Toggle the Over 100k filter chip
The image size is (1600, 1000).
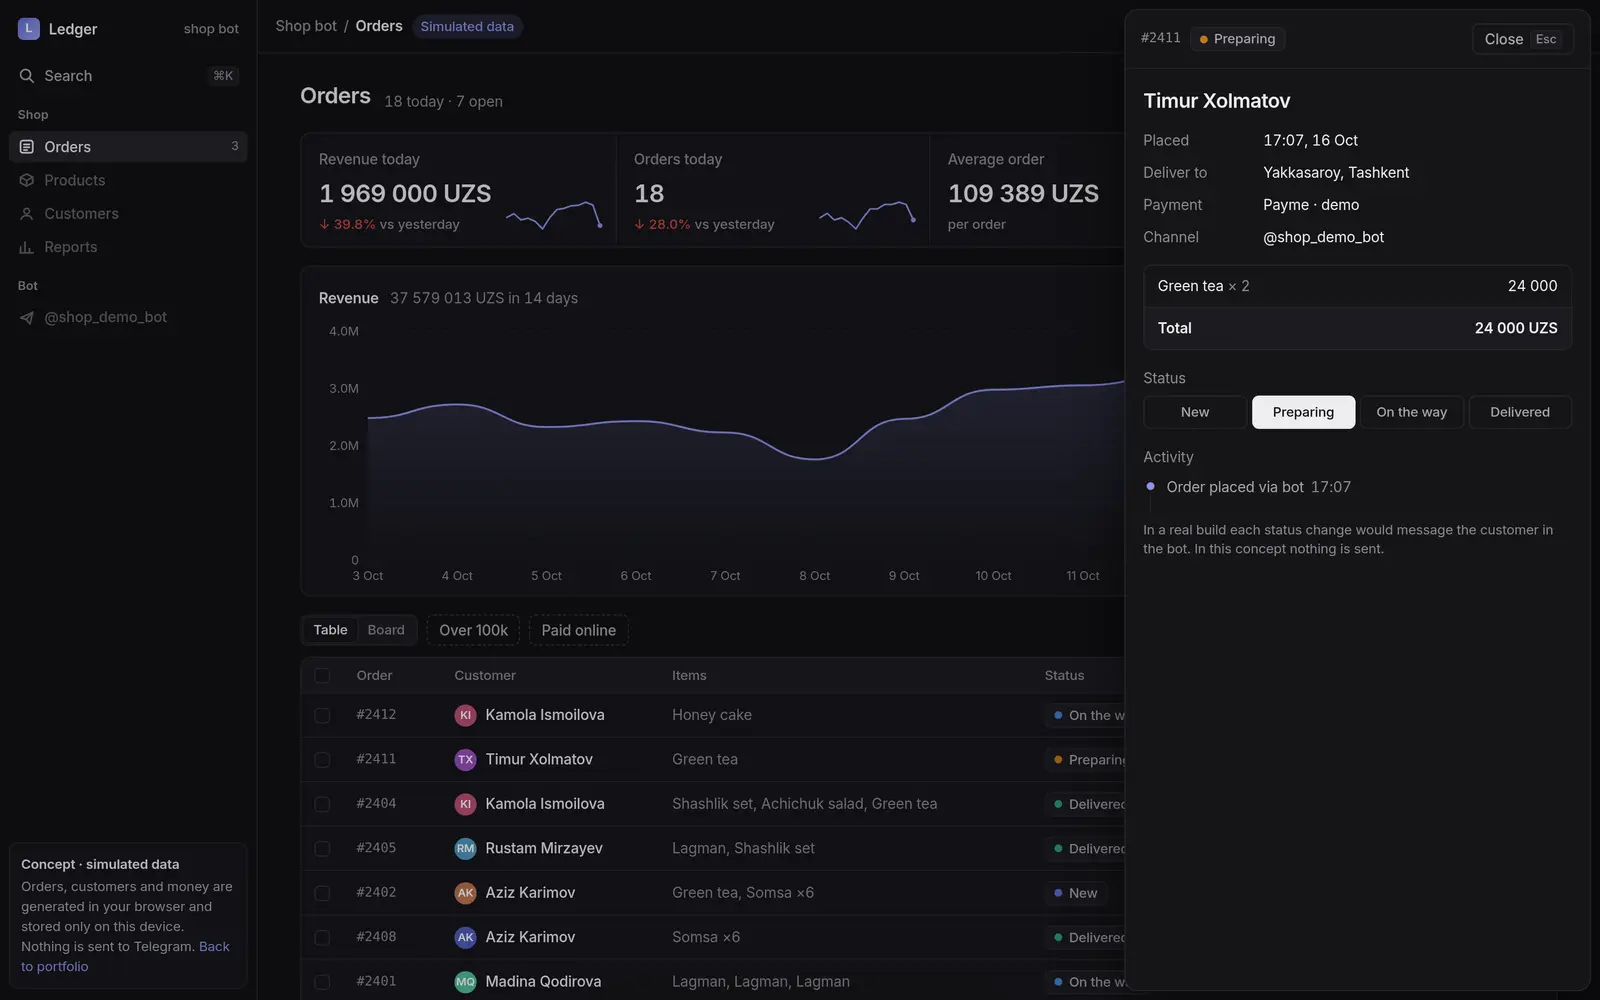pos(473,630)
